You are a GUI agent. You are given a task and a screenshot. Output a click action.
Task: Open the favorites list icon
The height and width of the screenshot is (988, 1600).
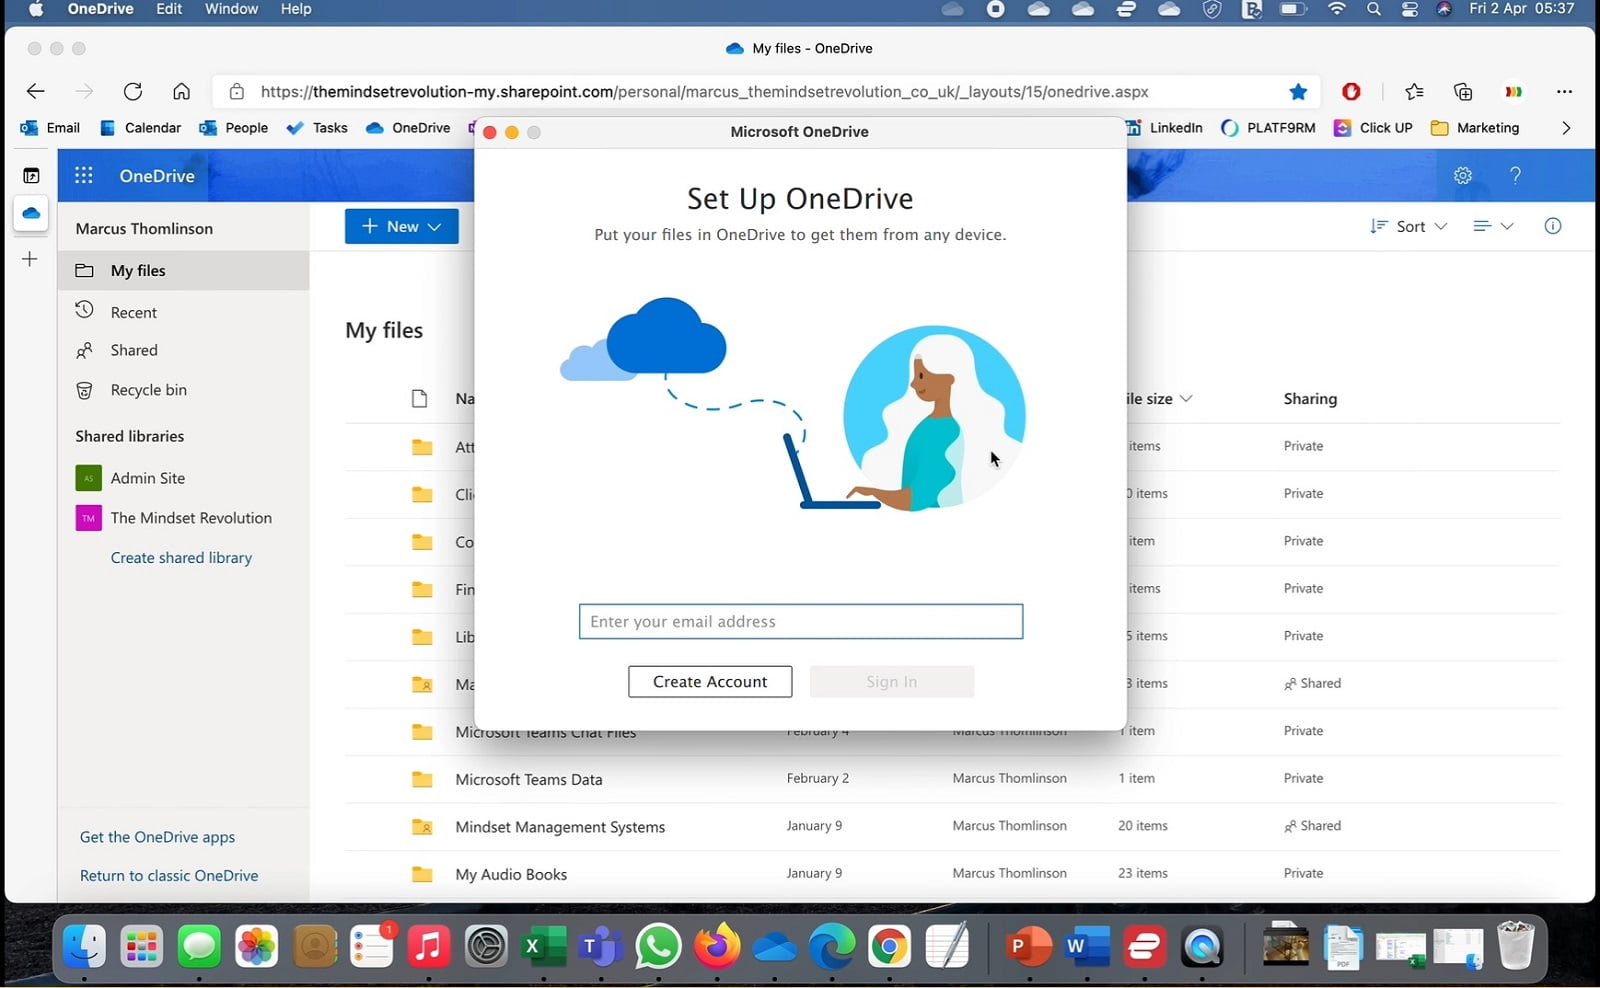pyautogui.click(x=1414, y=91)
